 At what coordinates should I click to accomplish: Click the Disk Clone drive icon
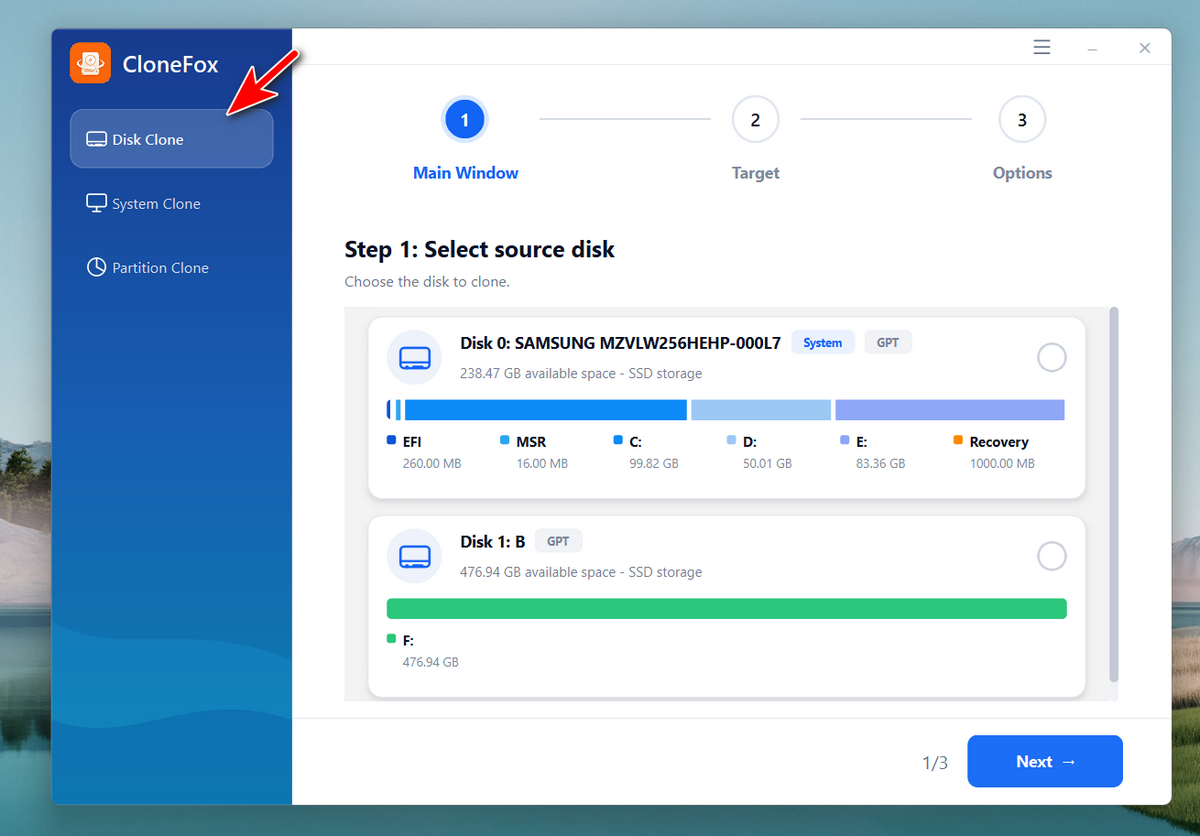pyautogui.click(x=97, y=139)
